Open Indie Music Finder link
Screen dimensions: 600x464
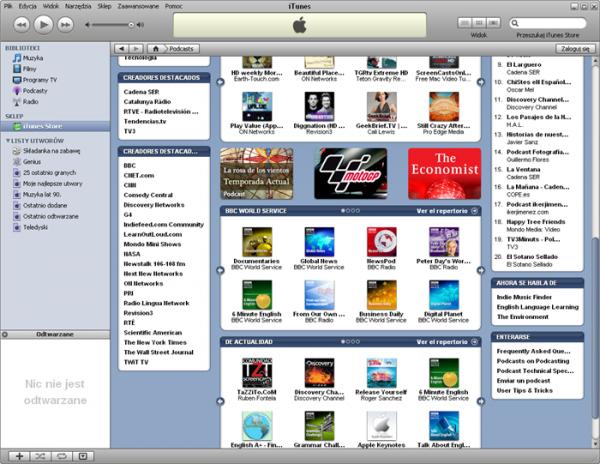coord(524,297)
